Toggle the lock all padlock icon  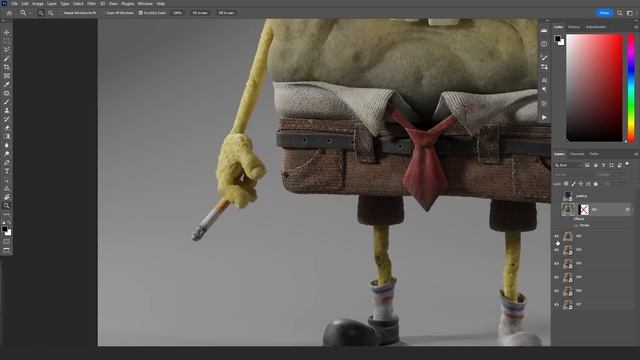(596, 184)
